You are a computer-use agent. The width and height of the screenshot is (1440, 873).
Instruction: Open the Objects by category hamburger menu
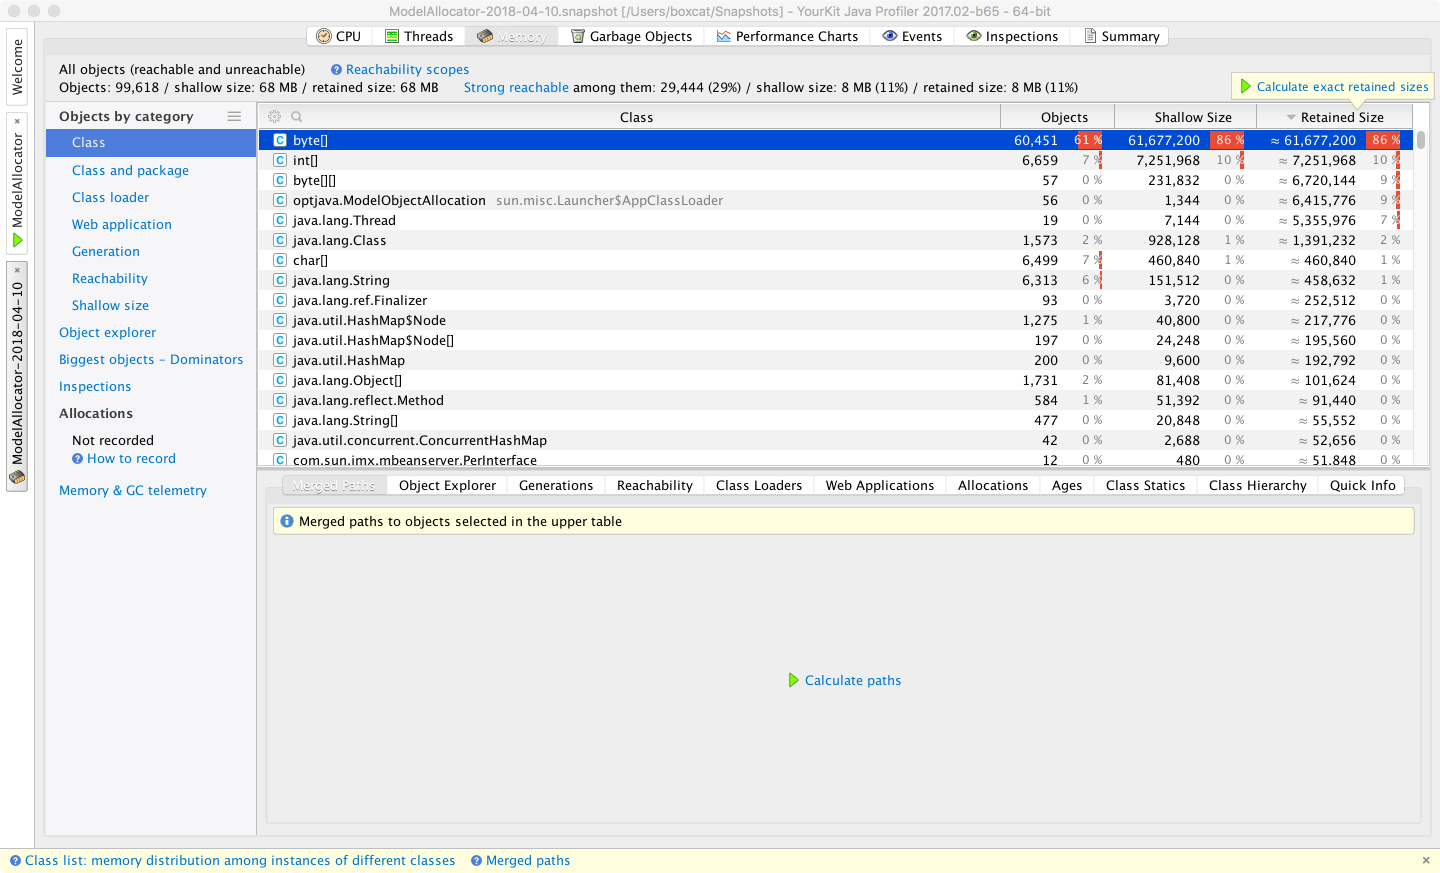(234, 116)
